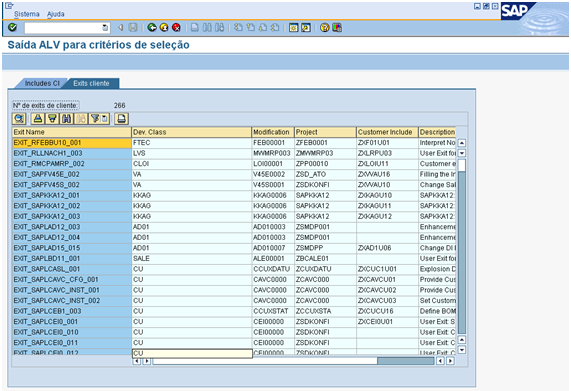Click the Create New Session icon
The image size is (571, 391).
pos(294,27)
